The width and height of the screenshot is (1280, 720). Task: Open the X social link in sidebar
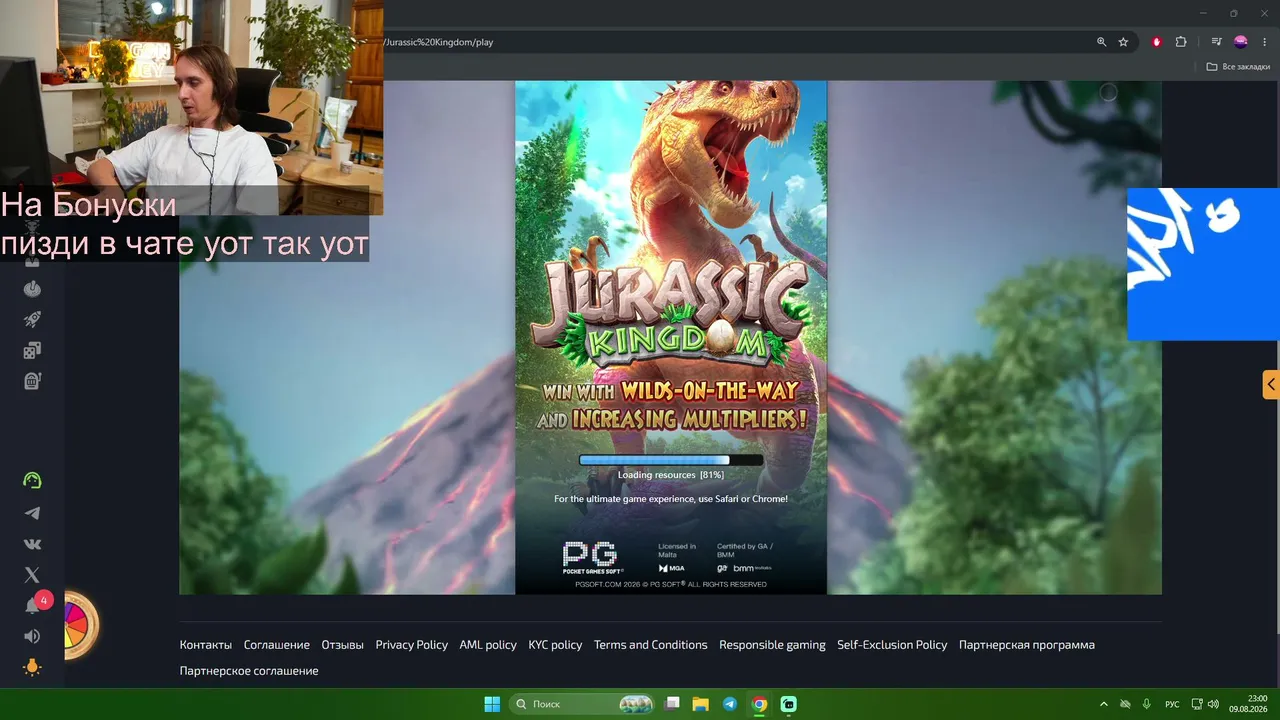32,575
